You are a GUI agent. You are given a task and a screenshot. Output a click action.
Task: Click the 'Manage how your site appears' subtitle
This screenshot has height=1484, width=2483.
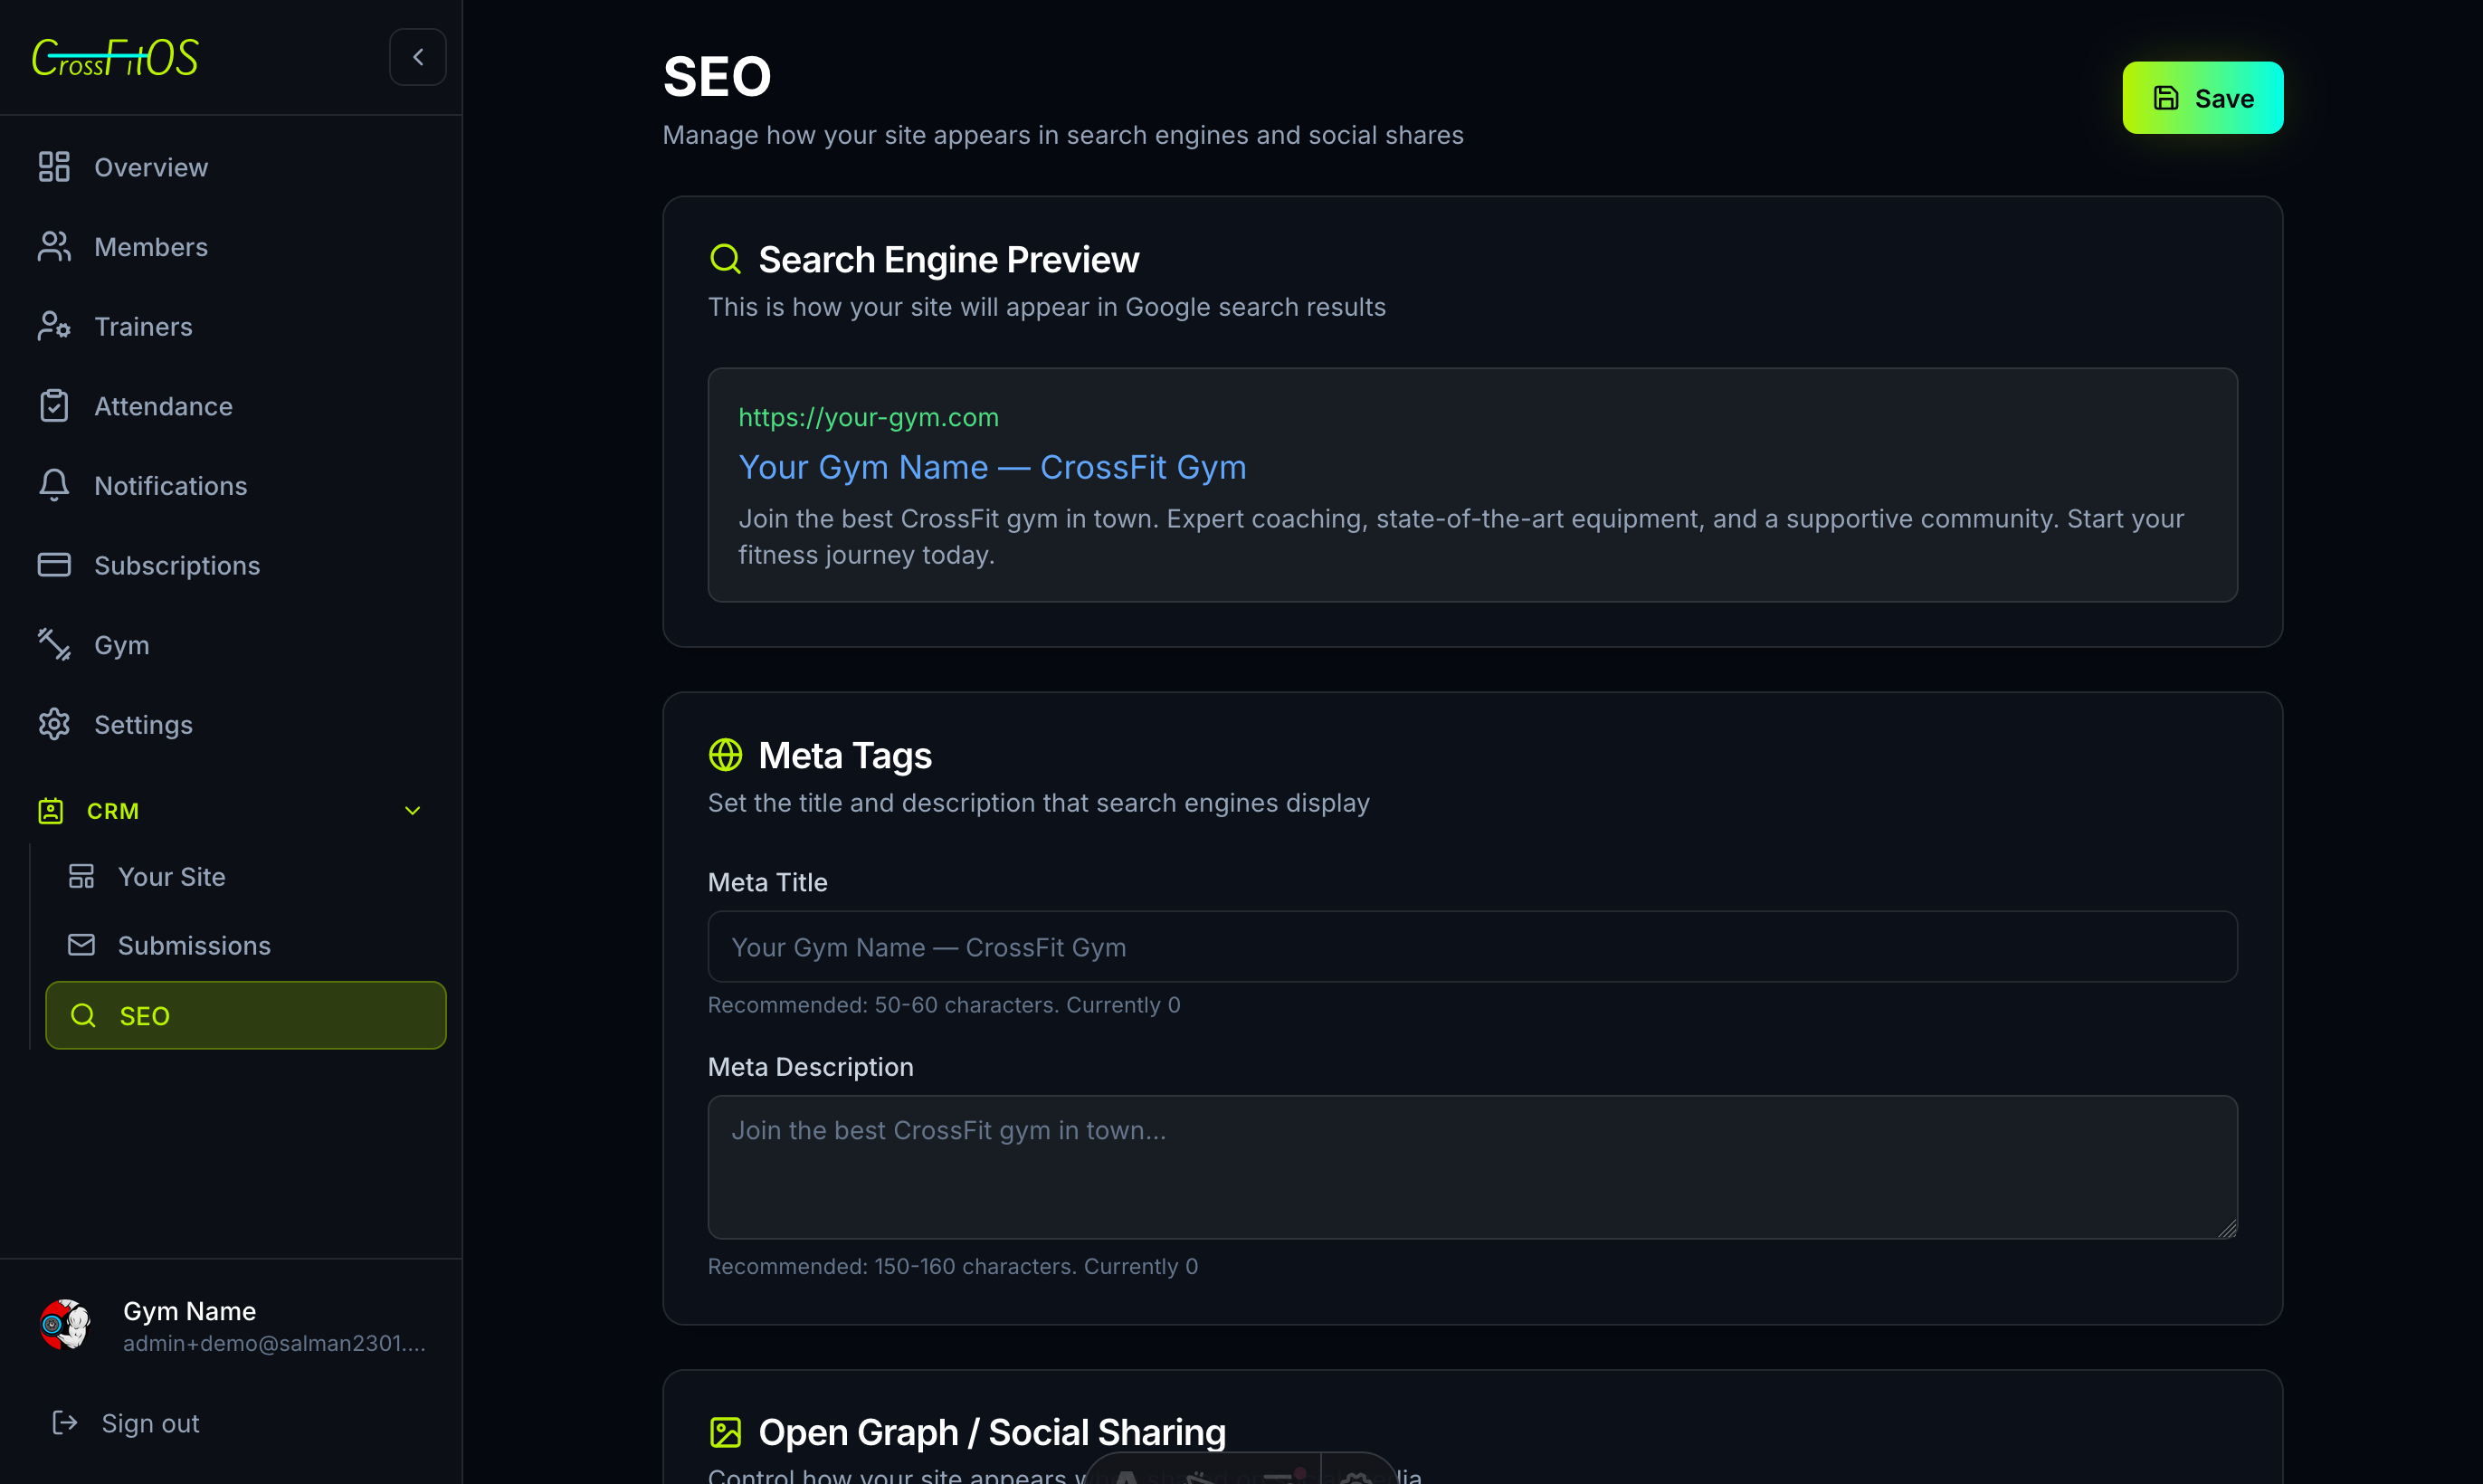(x=1062, y=135)
